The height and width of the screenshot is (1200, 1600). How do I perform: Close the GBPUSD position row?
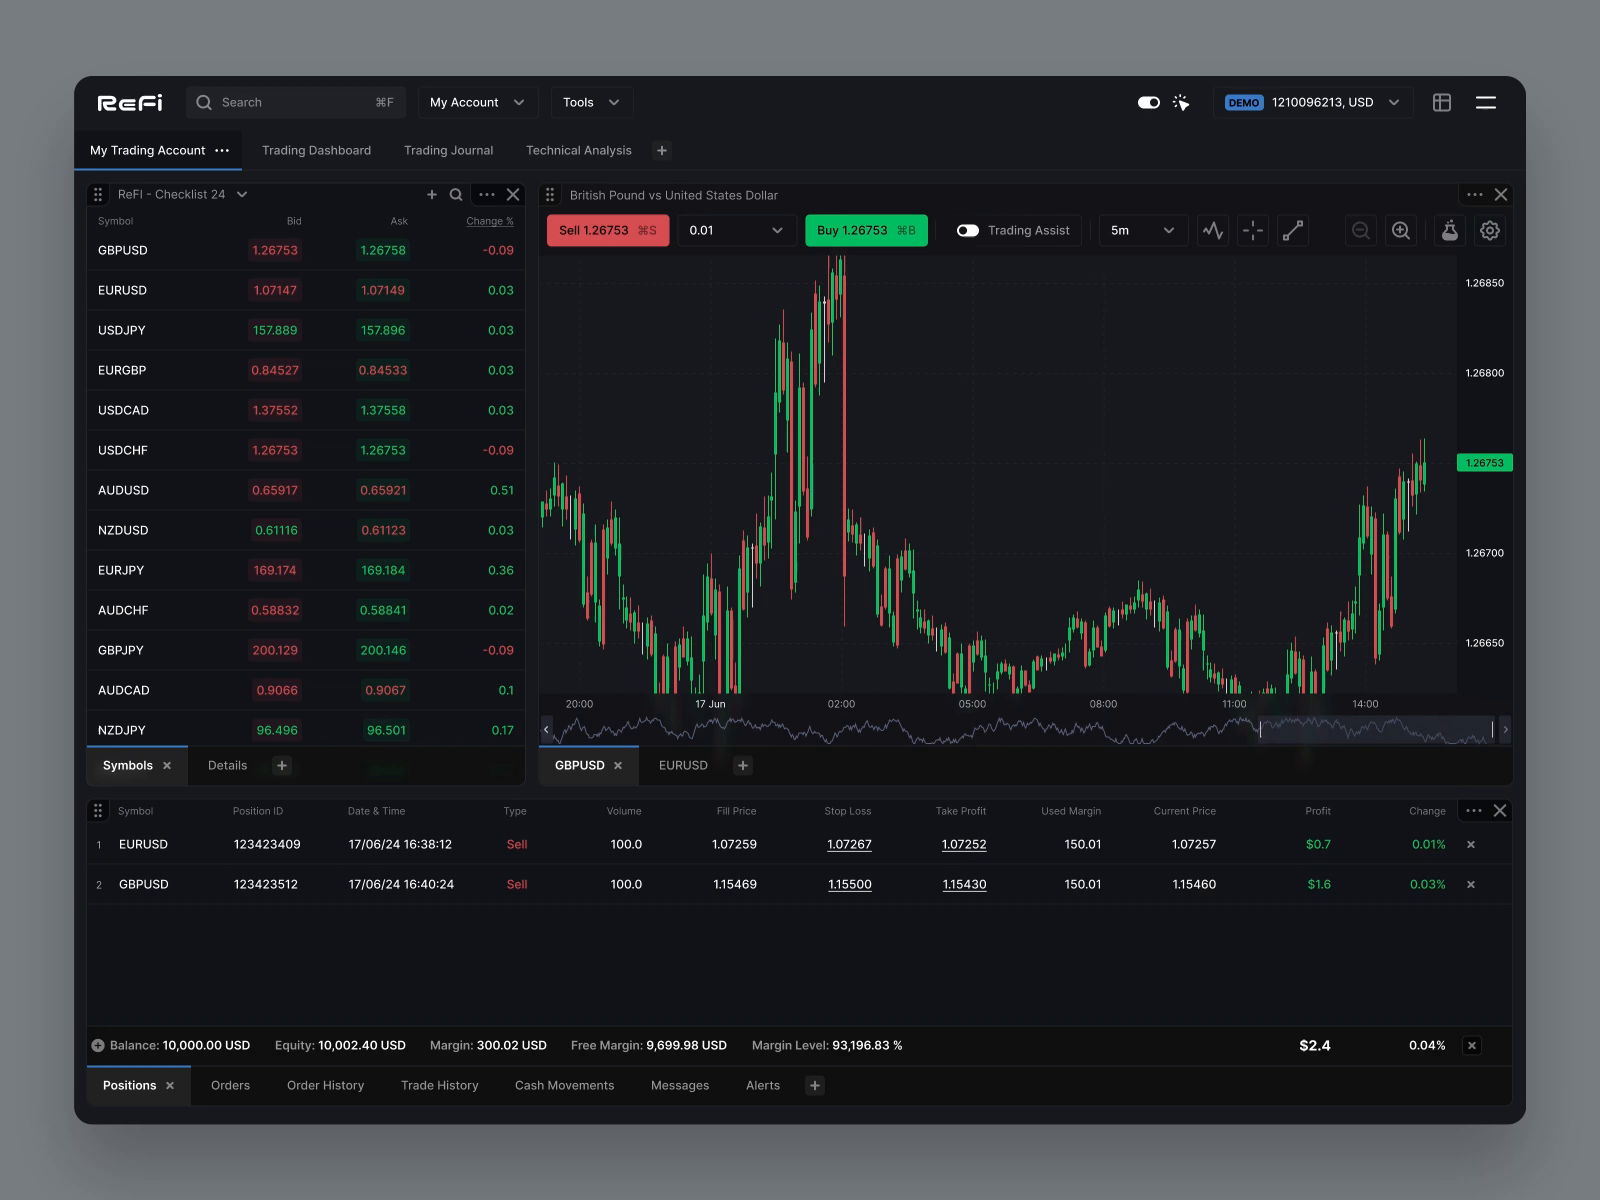point(1471,885)
